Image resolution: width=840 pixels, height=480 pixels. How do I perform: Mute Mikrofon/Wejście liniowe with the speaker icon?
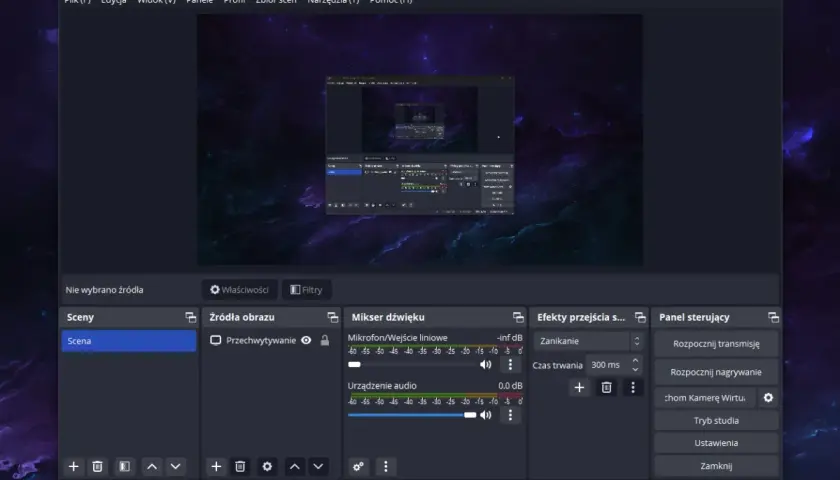[x=486, y=364]
